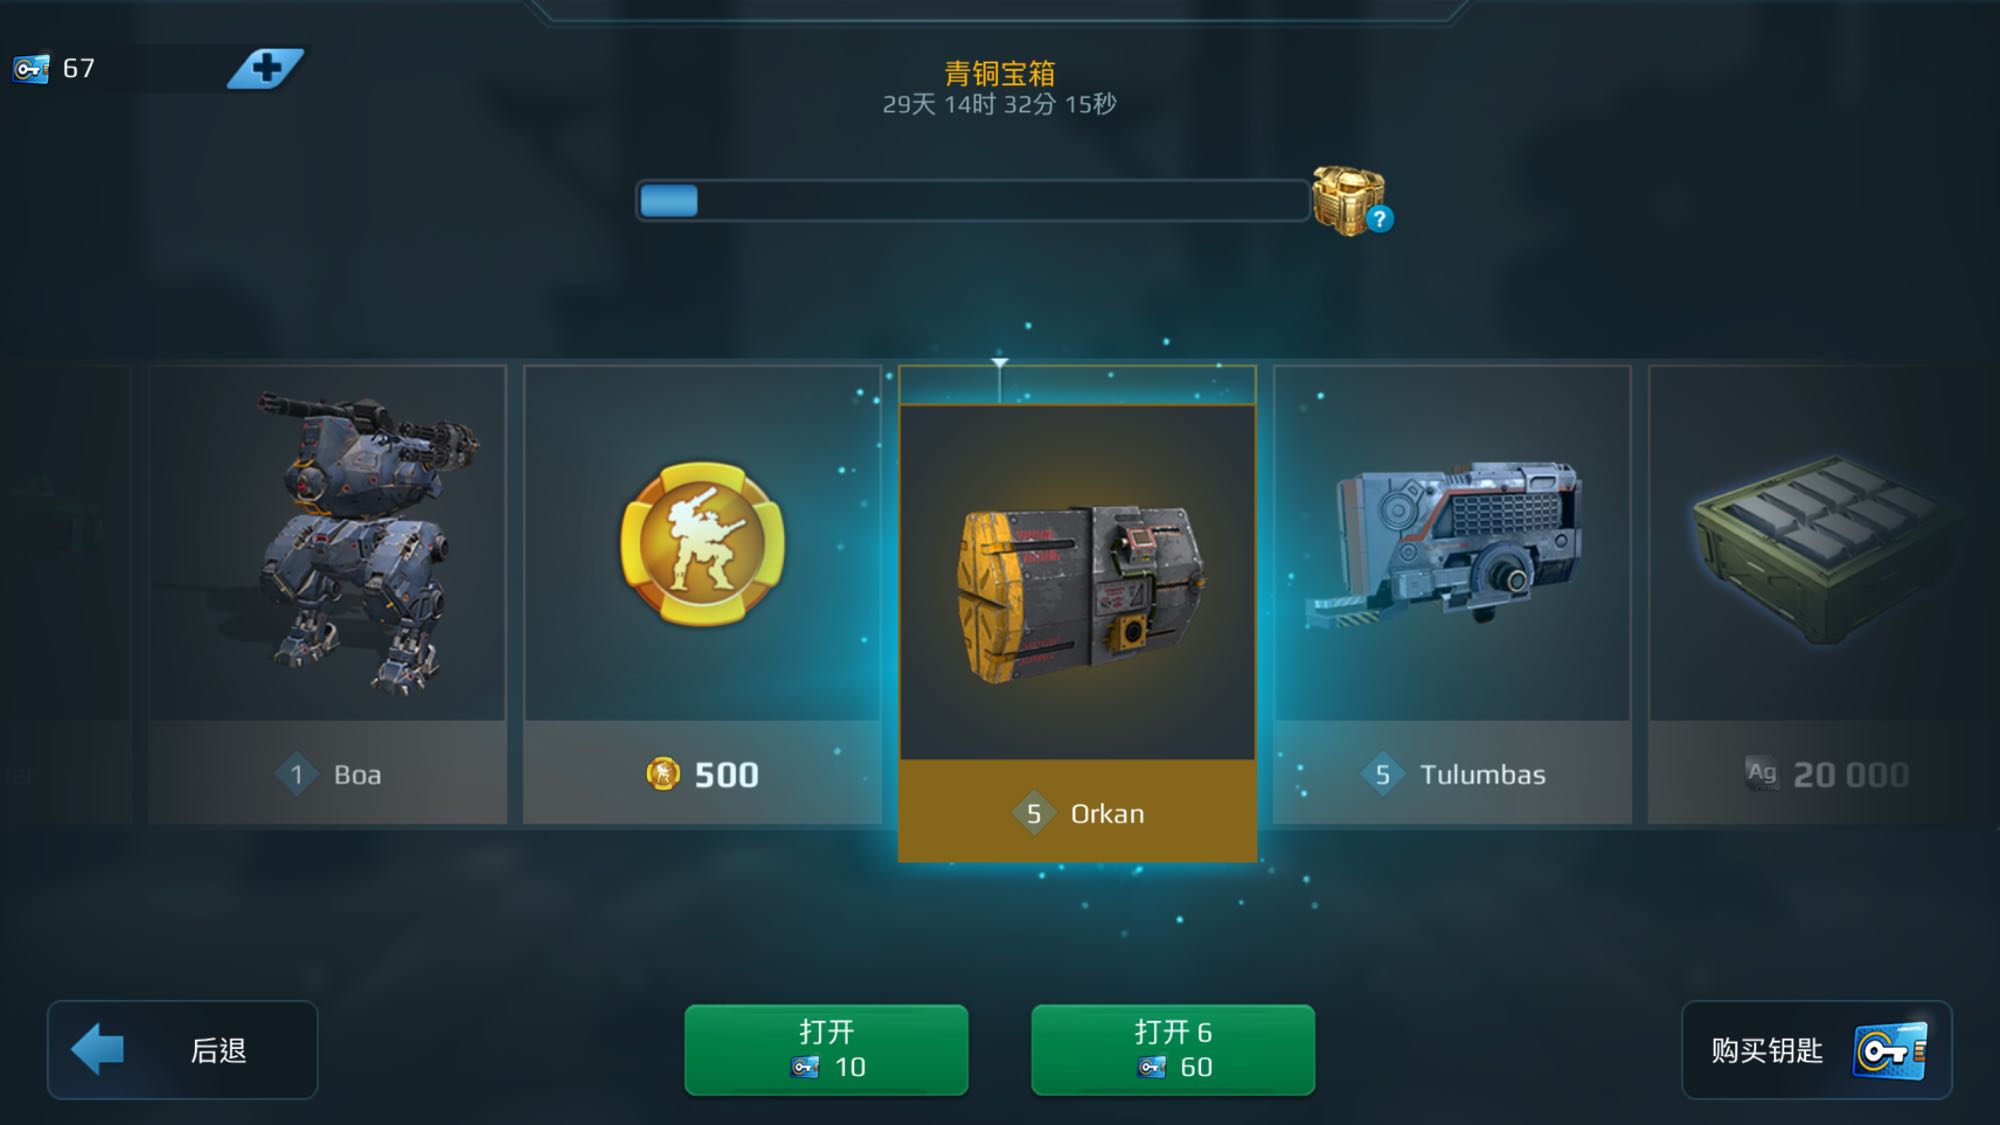The height and width of the screenshot is (1125, 2000).
Task: Select the Tulumbas weapon card
Action: pyautogui.click(x=1452, y=594)
